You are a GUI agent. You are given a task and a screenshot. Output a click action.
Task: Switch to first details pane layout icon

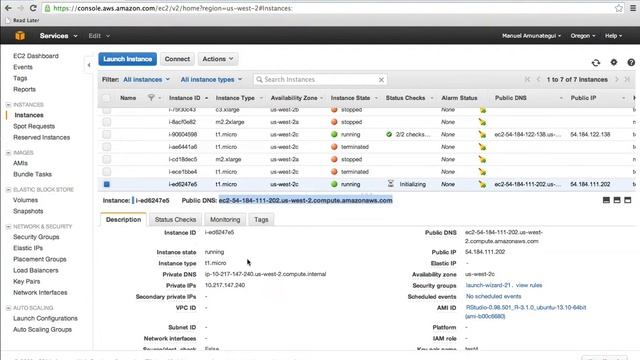coord(606,200)
